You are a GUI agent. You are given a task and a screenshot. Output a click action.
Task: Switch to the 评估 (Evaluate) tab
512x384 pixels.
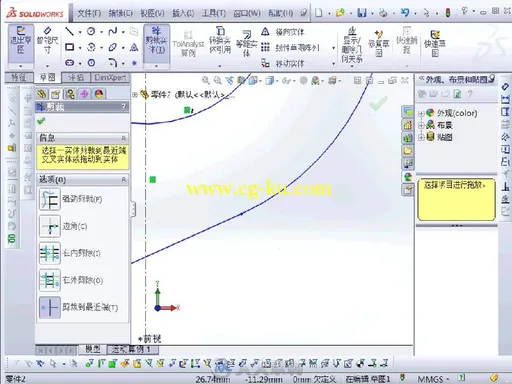point(76,78)
